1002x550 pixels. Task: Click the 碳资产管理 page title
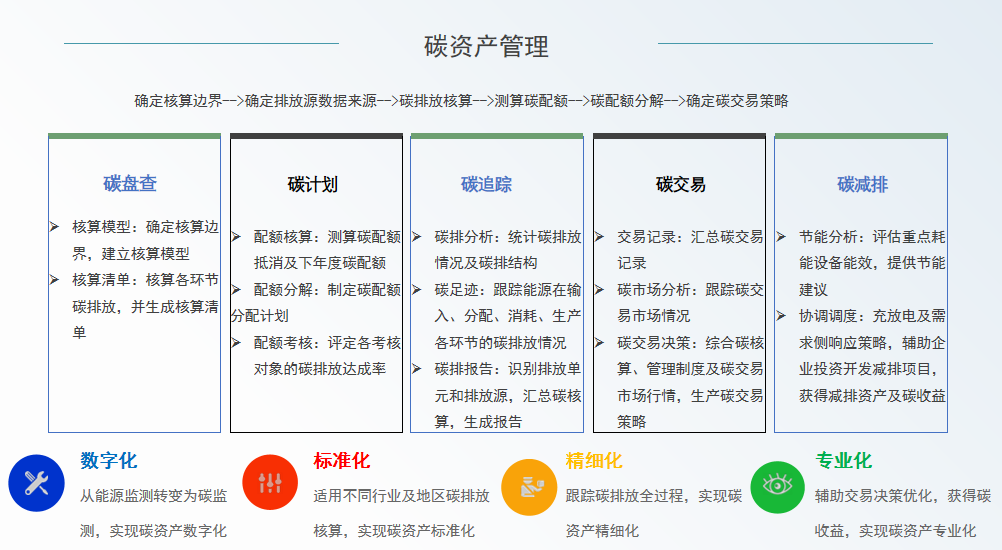tap(486, 46)
